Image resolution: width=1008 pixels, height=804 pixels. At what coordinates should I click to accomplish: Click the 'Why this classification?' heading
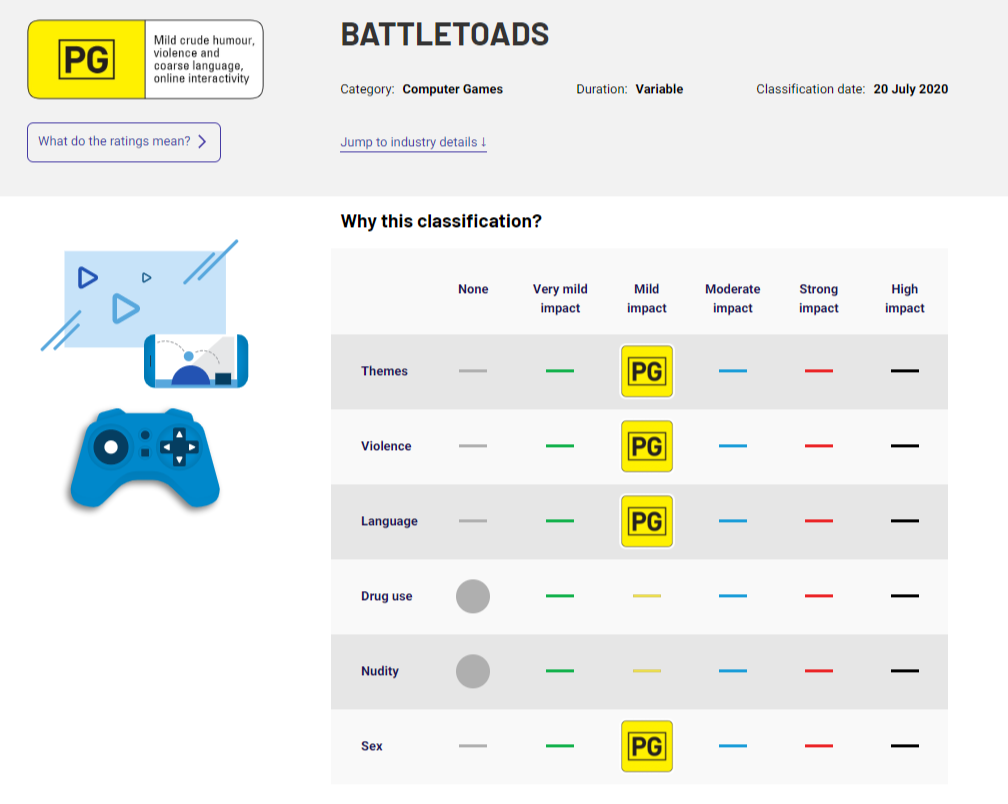pyautogui.click(x=441, y=221)
